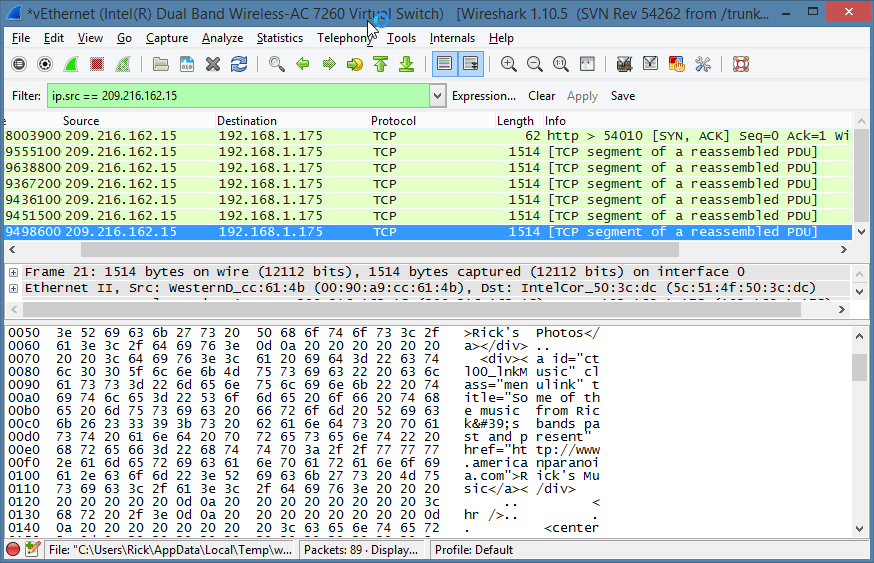
Task: Open the capture interfaces list icon
Action: (x=19, y=64)
